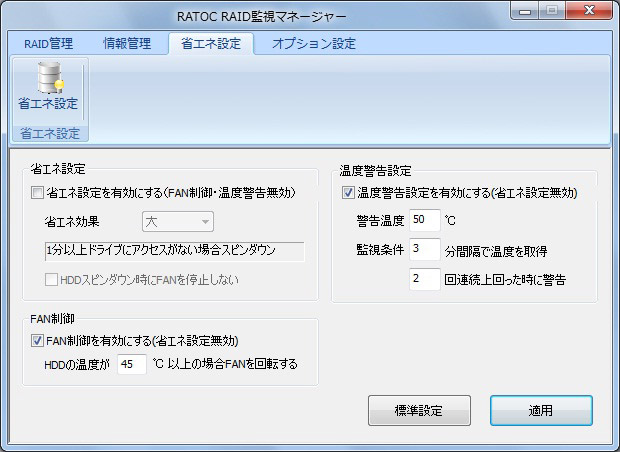Click the 適用 button

tap(541, 410)
